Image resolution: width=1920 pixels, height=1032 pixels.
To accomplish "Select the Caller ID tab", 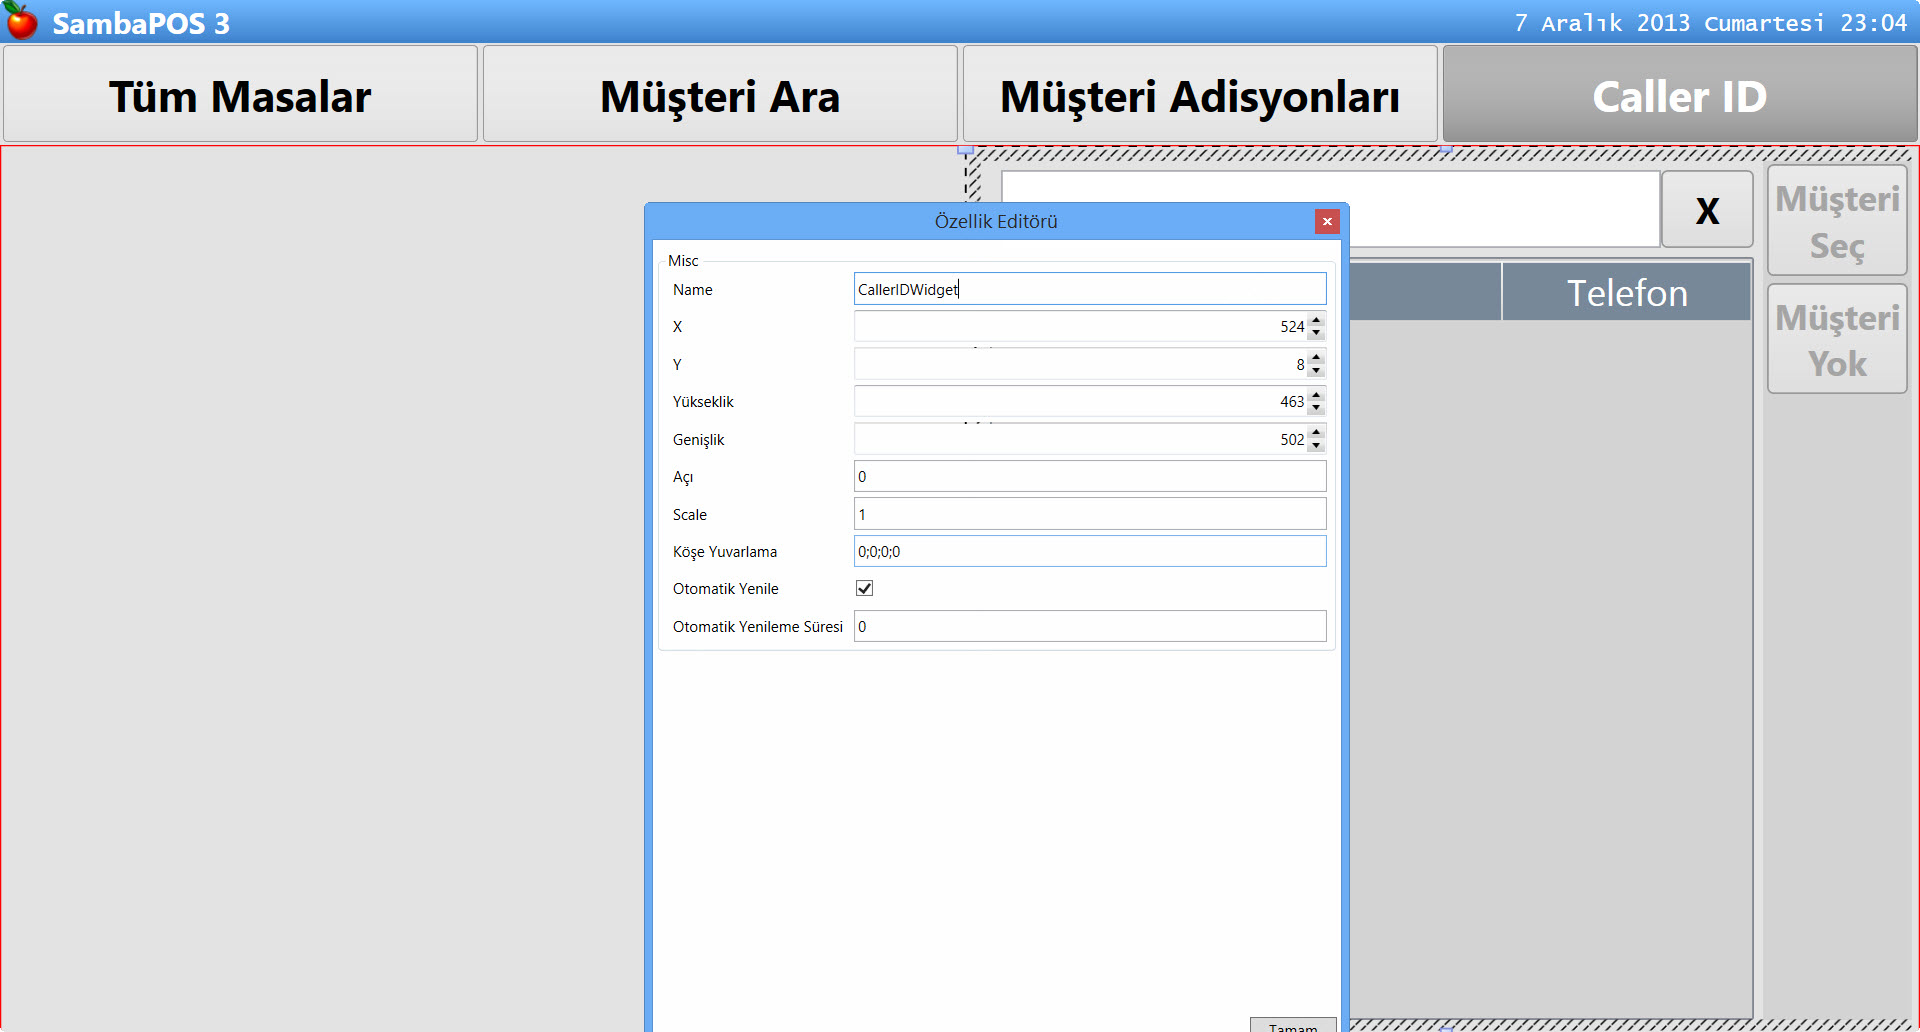I will (x=1679, y=96).
